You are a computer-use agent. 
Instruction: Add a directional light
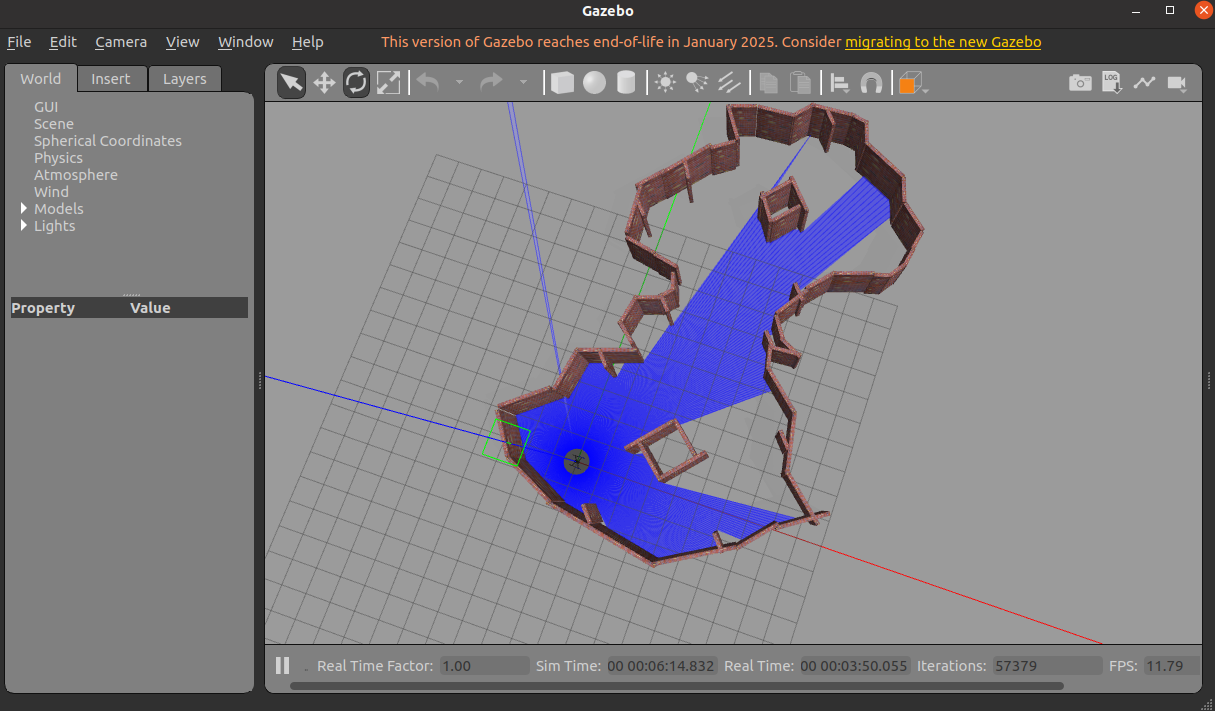730,82
